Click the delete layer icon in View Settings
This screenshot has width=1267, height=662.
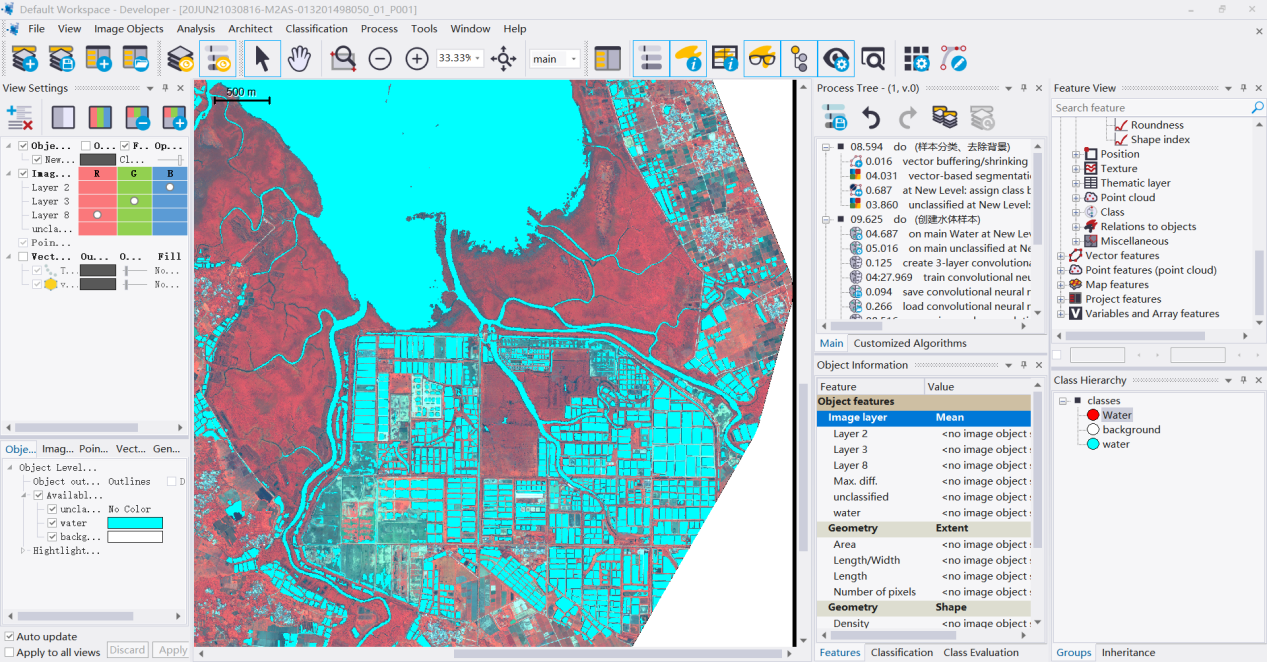click(x=20, y=118)
